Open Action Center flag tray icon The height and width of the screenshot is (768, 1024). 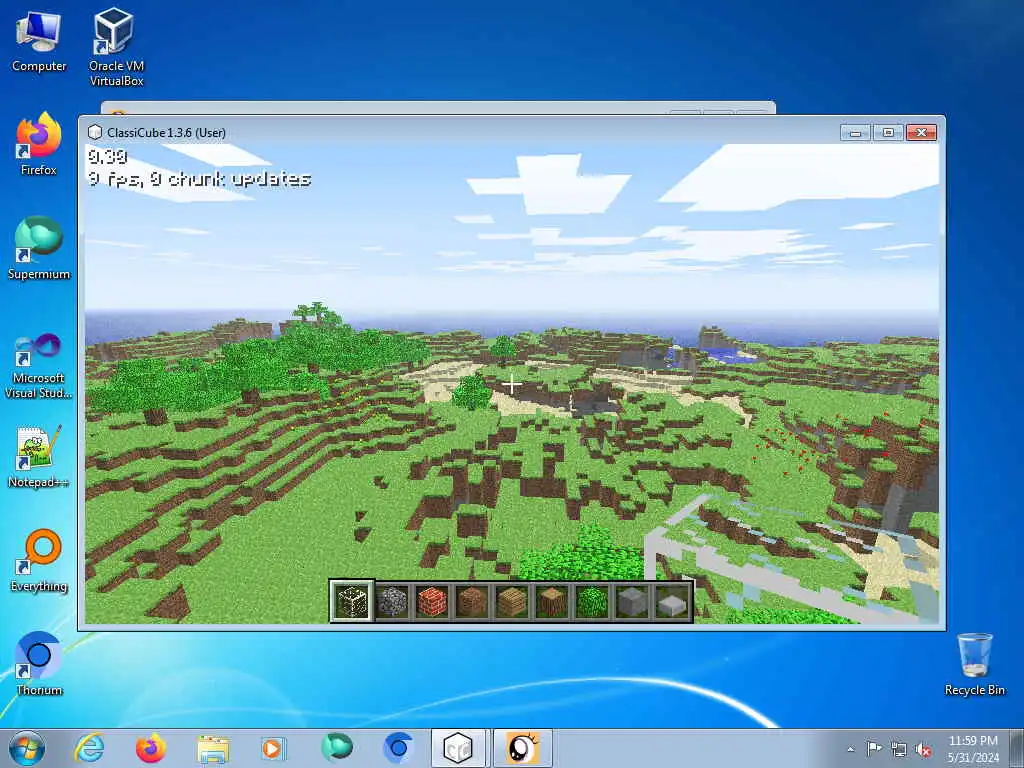(874, 748)
